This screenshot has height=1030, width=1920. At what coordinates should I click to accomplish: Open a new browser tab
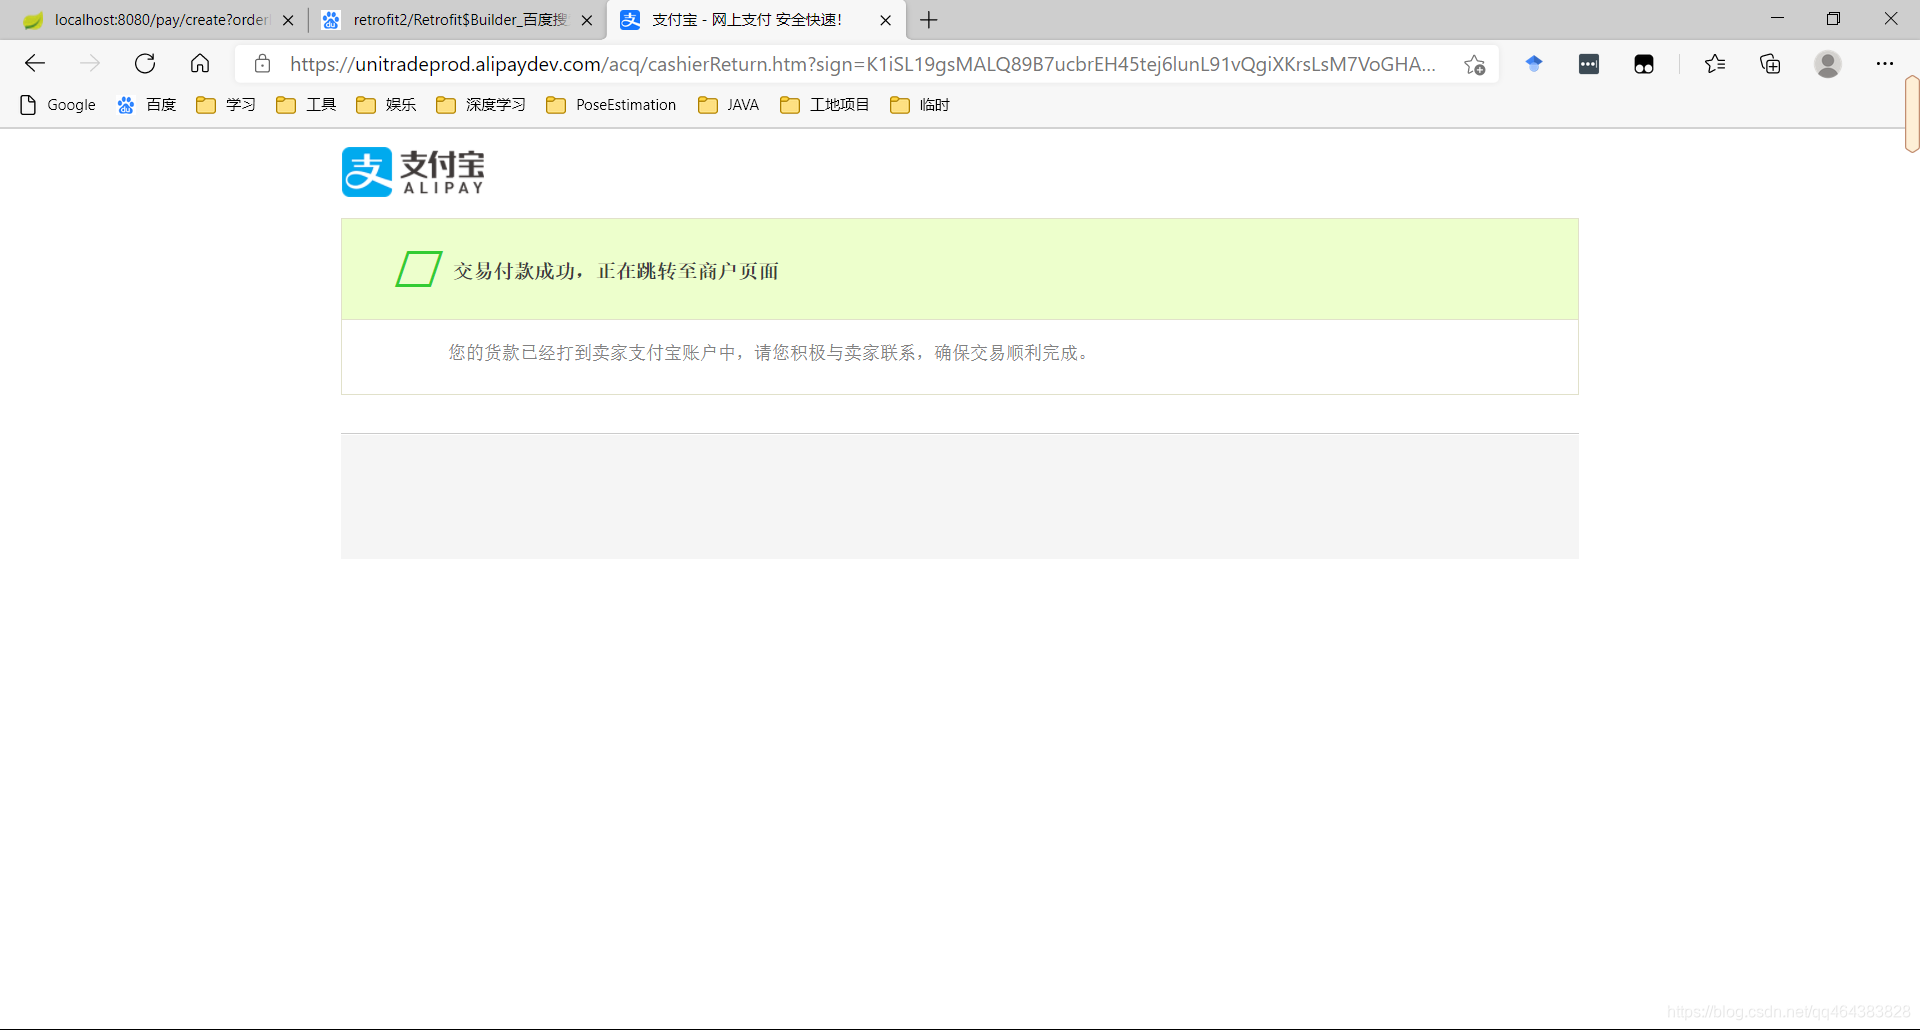929,20
